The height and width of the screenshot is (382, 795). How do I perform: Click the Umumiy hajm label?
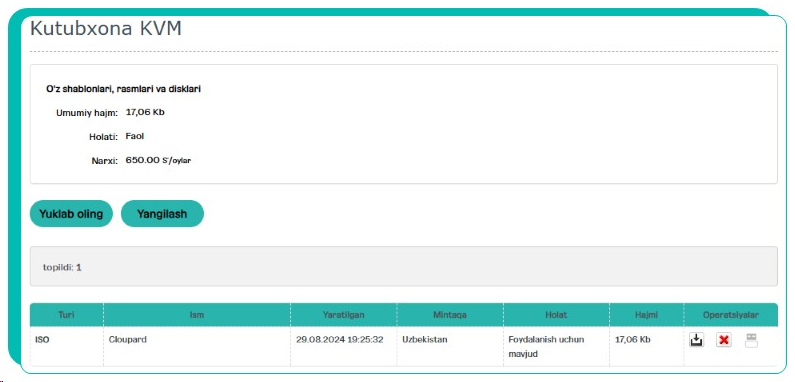pos(87,113)
